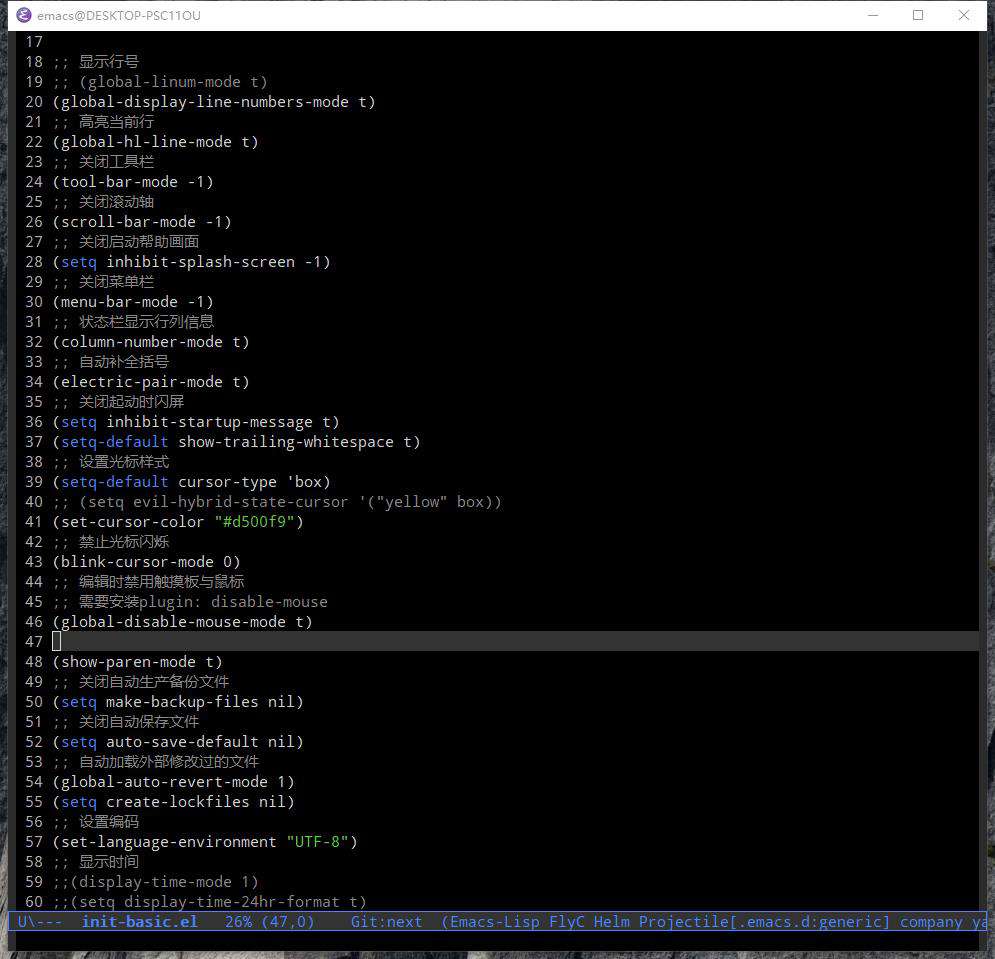Click the Git:next branch indicator in mode line

(386, 922)
